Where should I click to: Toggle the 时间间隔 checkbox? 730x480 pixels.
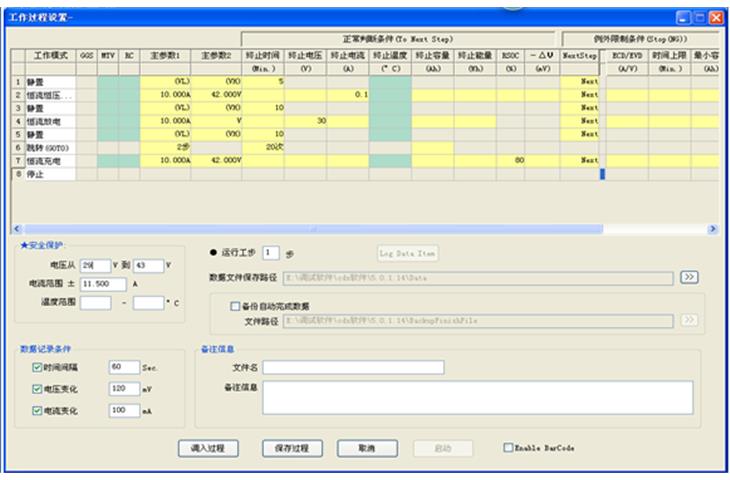[38, 368]
